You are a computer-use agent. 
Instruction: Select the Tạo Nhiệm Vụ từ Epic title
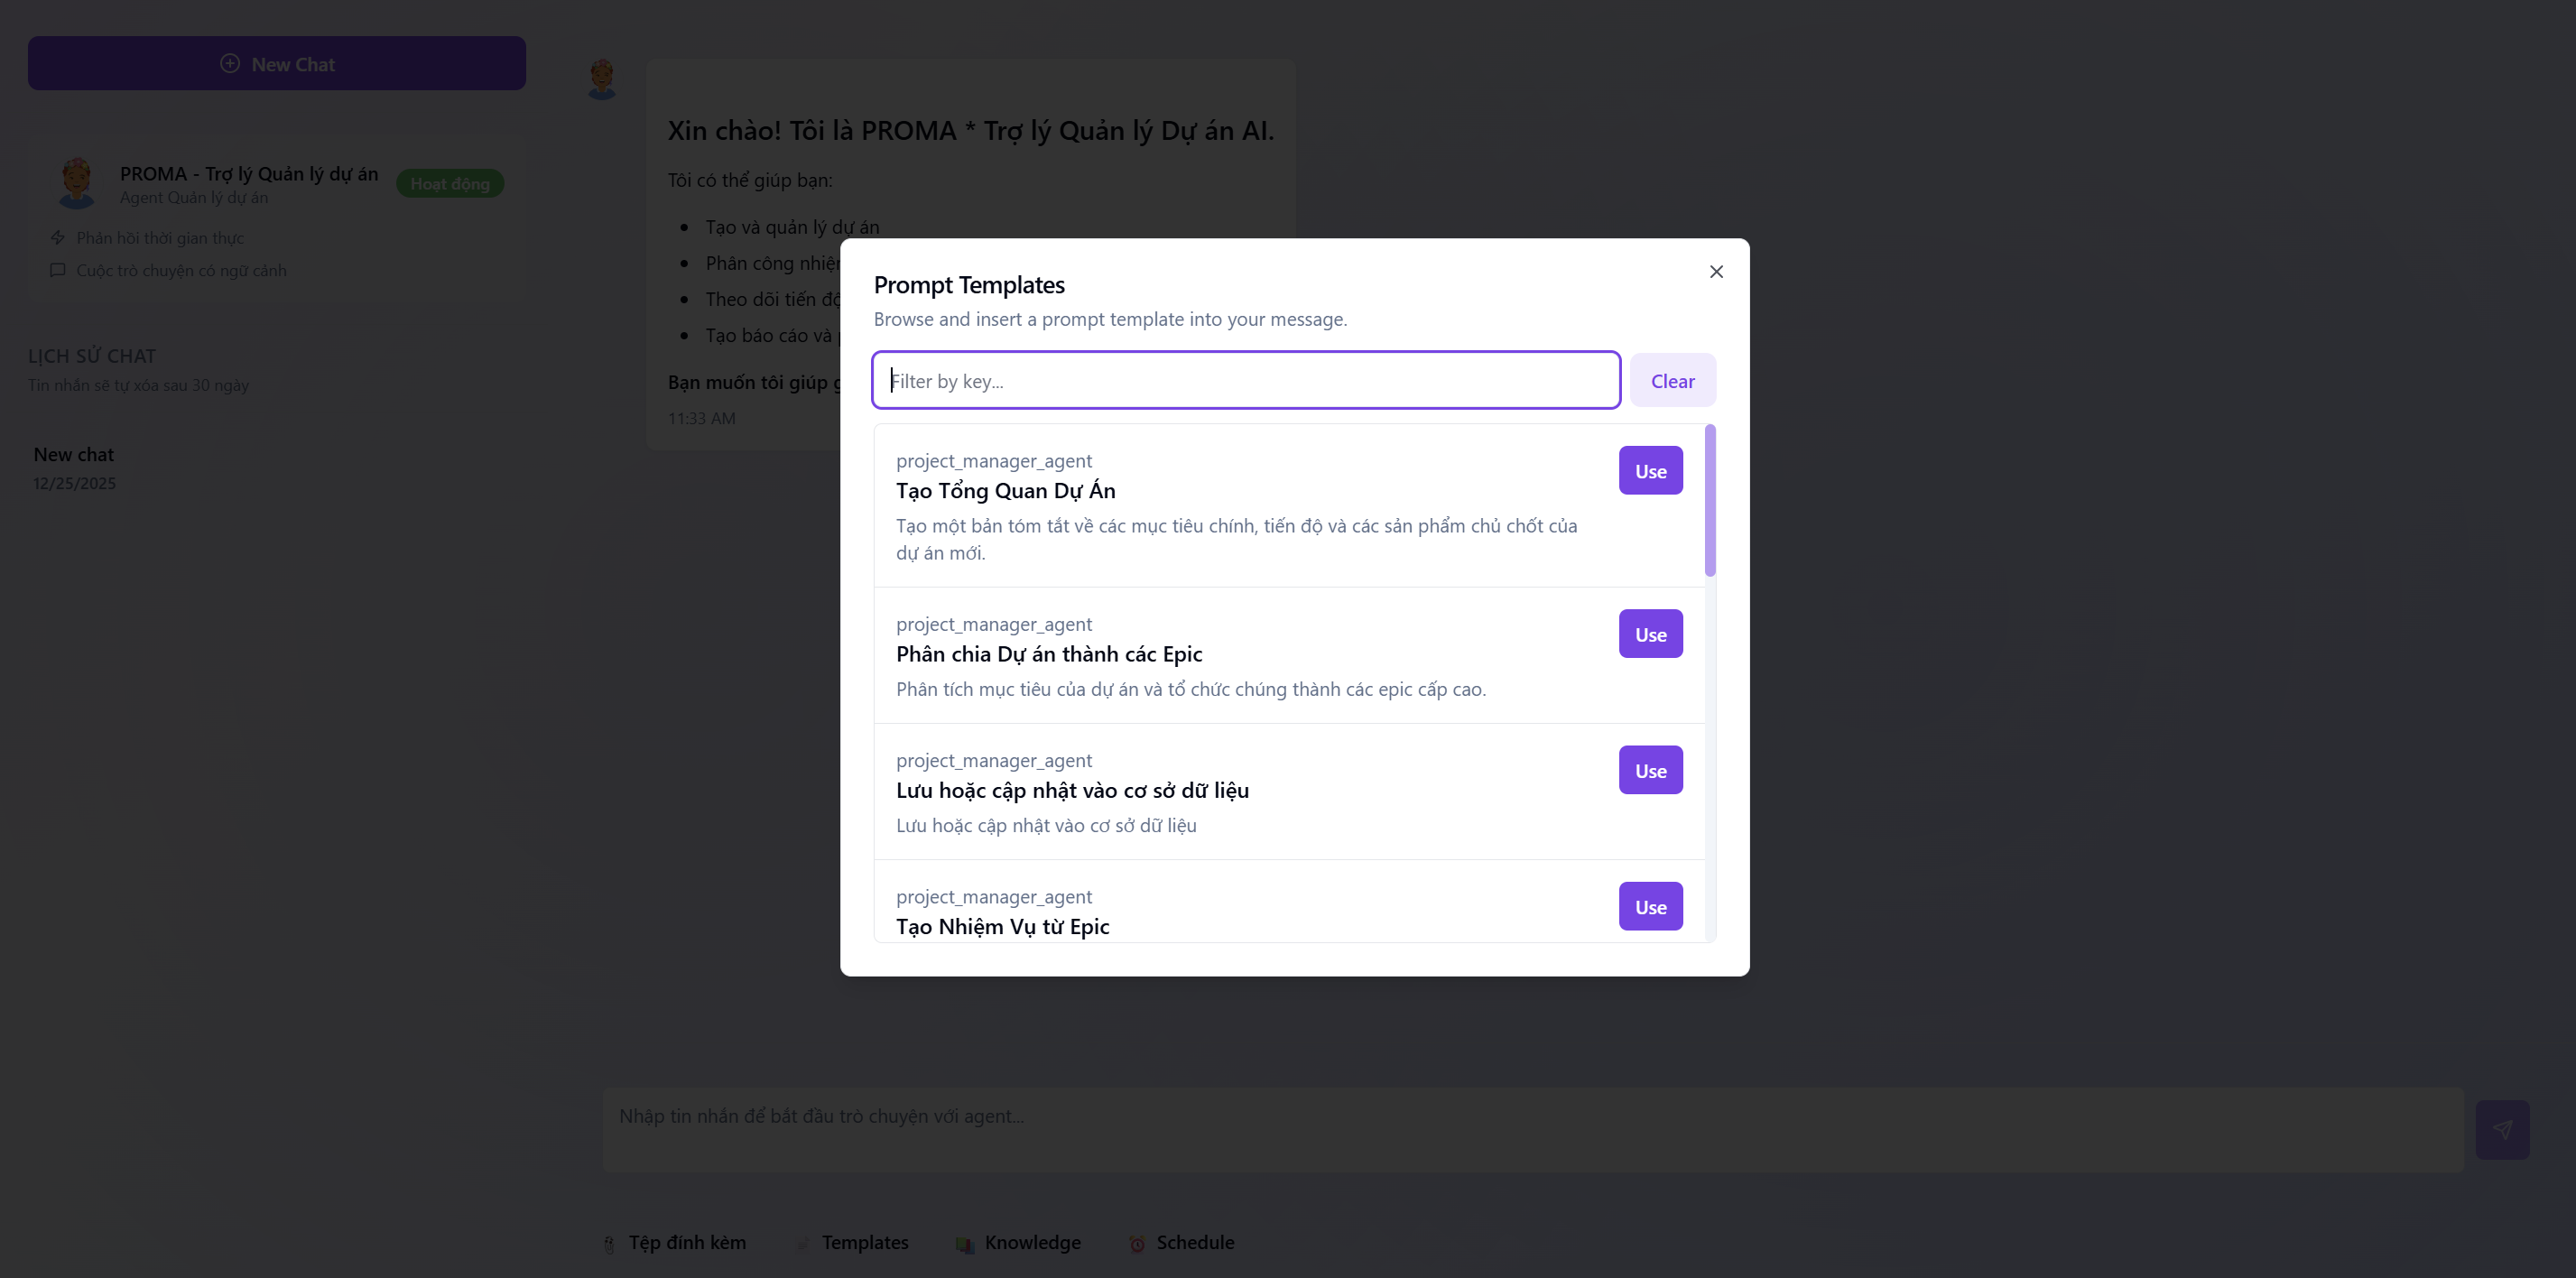pos(1002,927)
